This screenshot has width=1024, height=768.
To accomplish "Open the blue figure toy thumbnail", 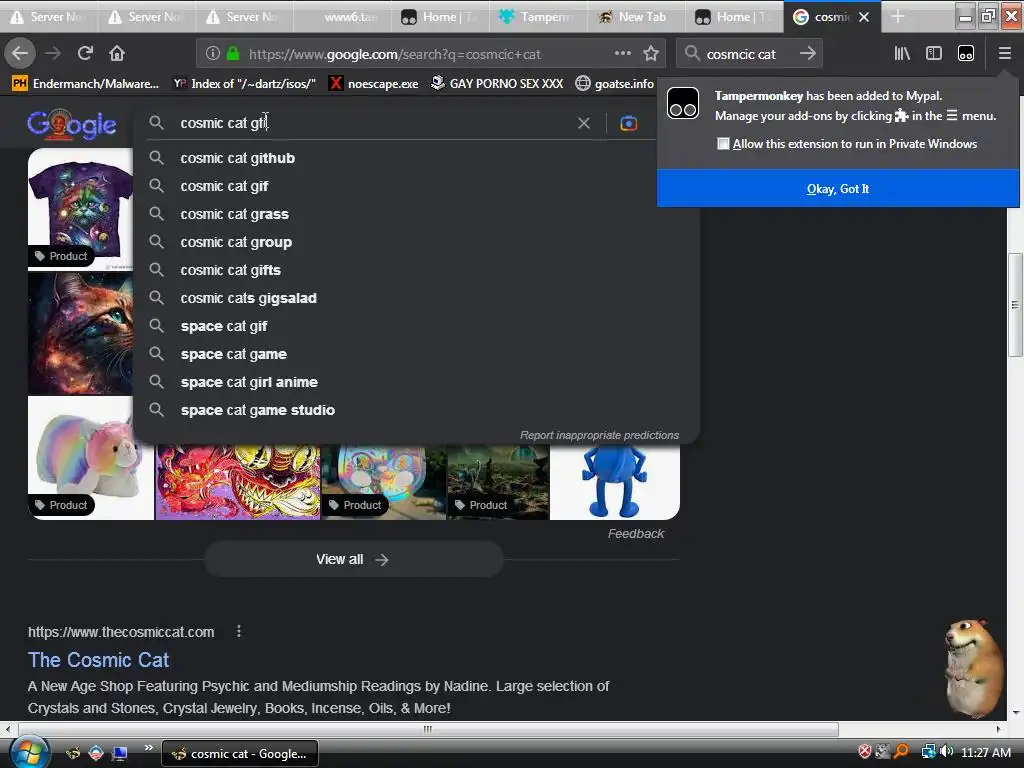I will [x=615, y=482].
